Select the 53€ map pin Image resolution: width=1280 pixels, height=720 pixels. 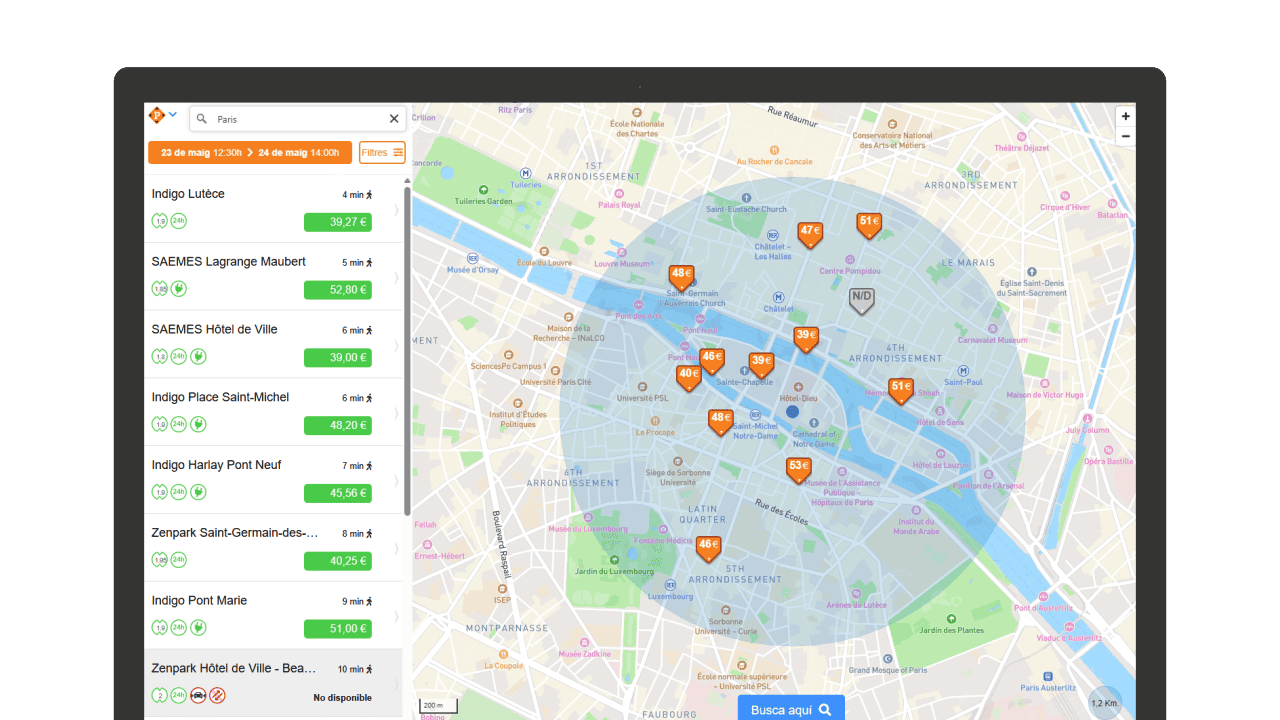click(x=798, y=469)
